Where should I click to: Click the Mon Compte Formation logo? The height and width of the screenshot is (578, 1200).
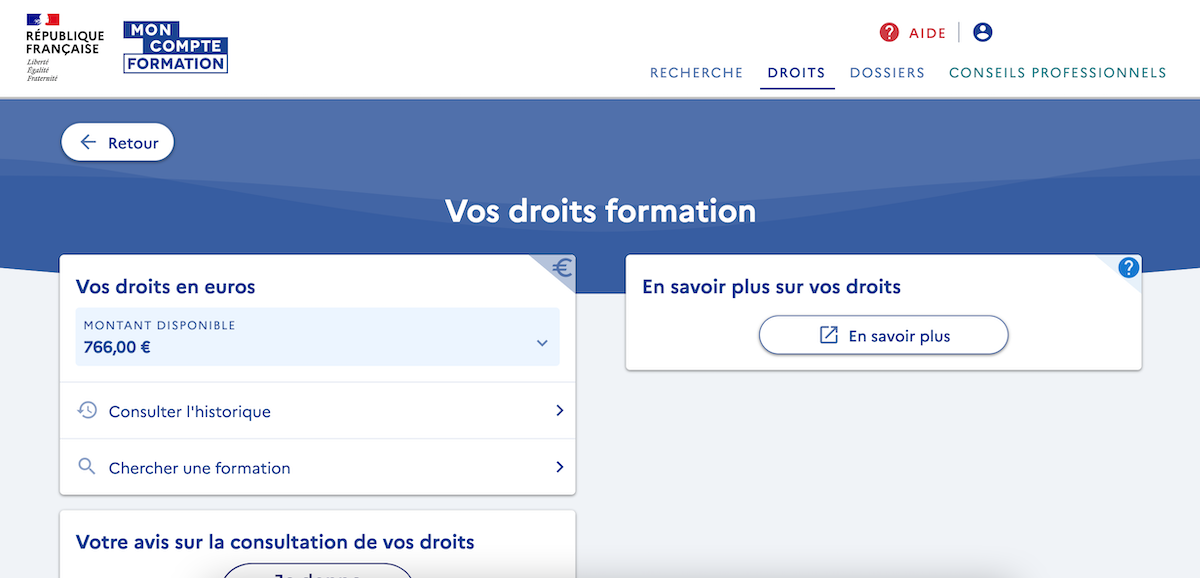coord(176,47)
